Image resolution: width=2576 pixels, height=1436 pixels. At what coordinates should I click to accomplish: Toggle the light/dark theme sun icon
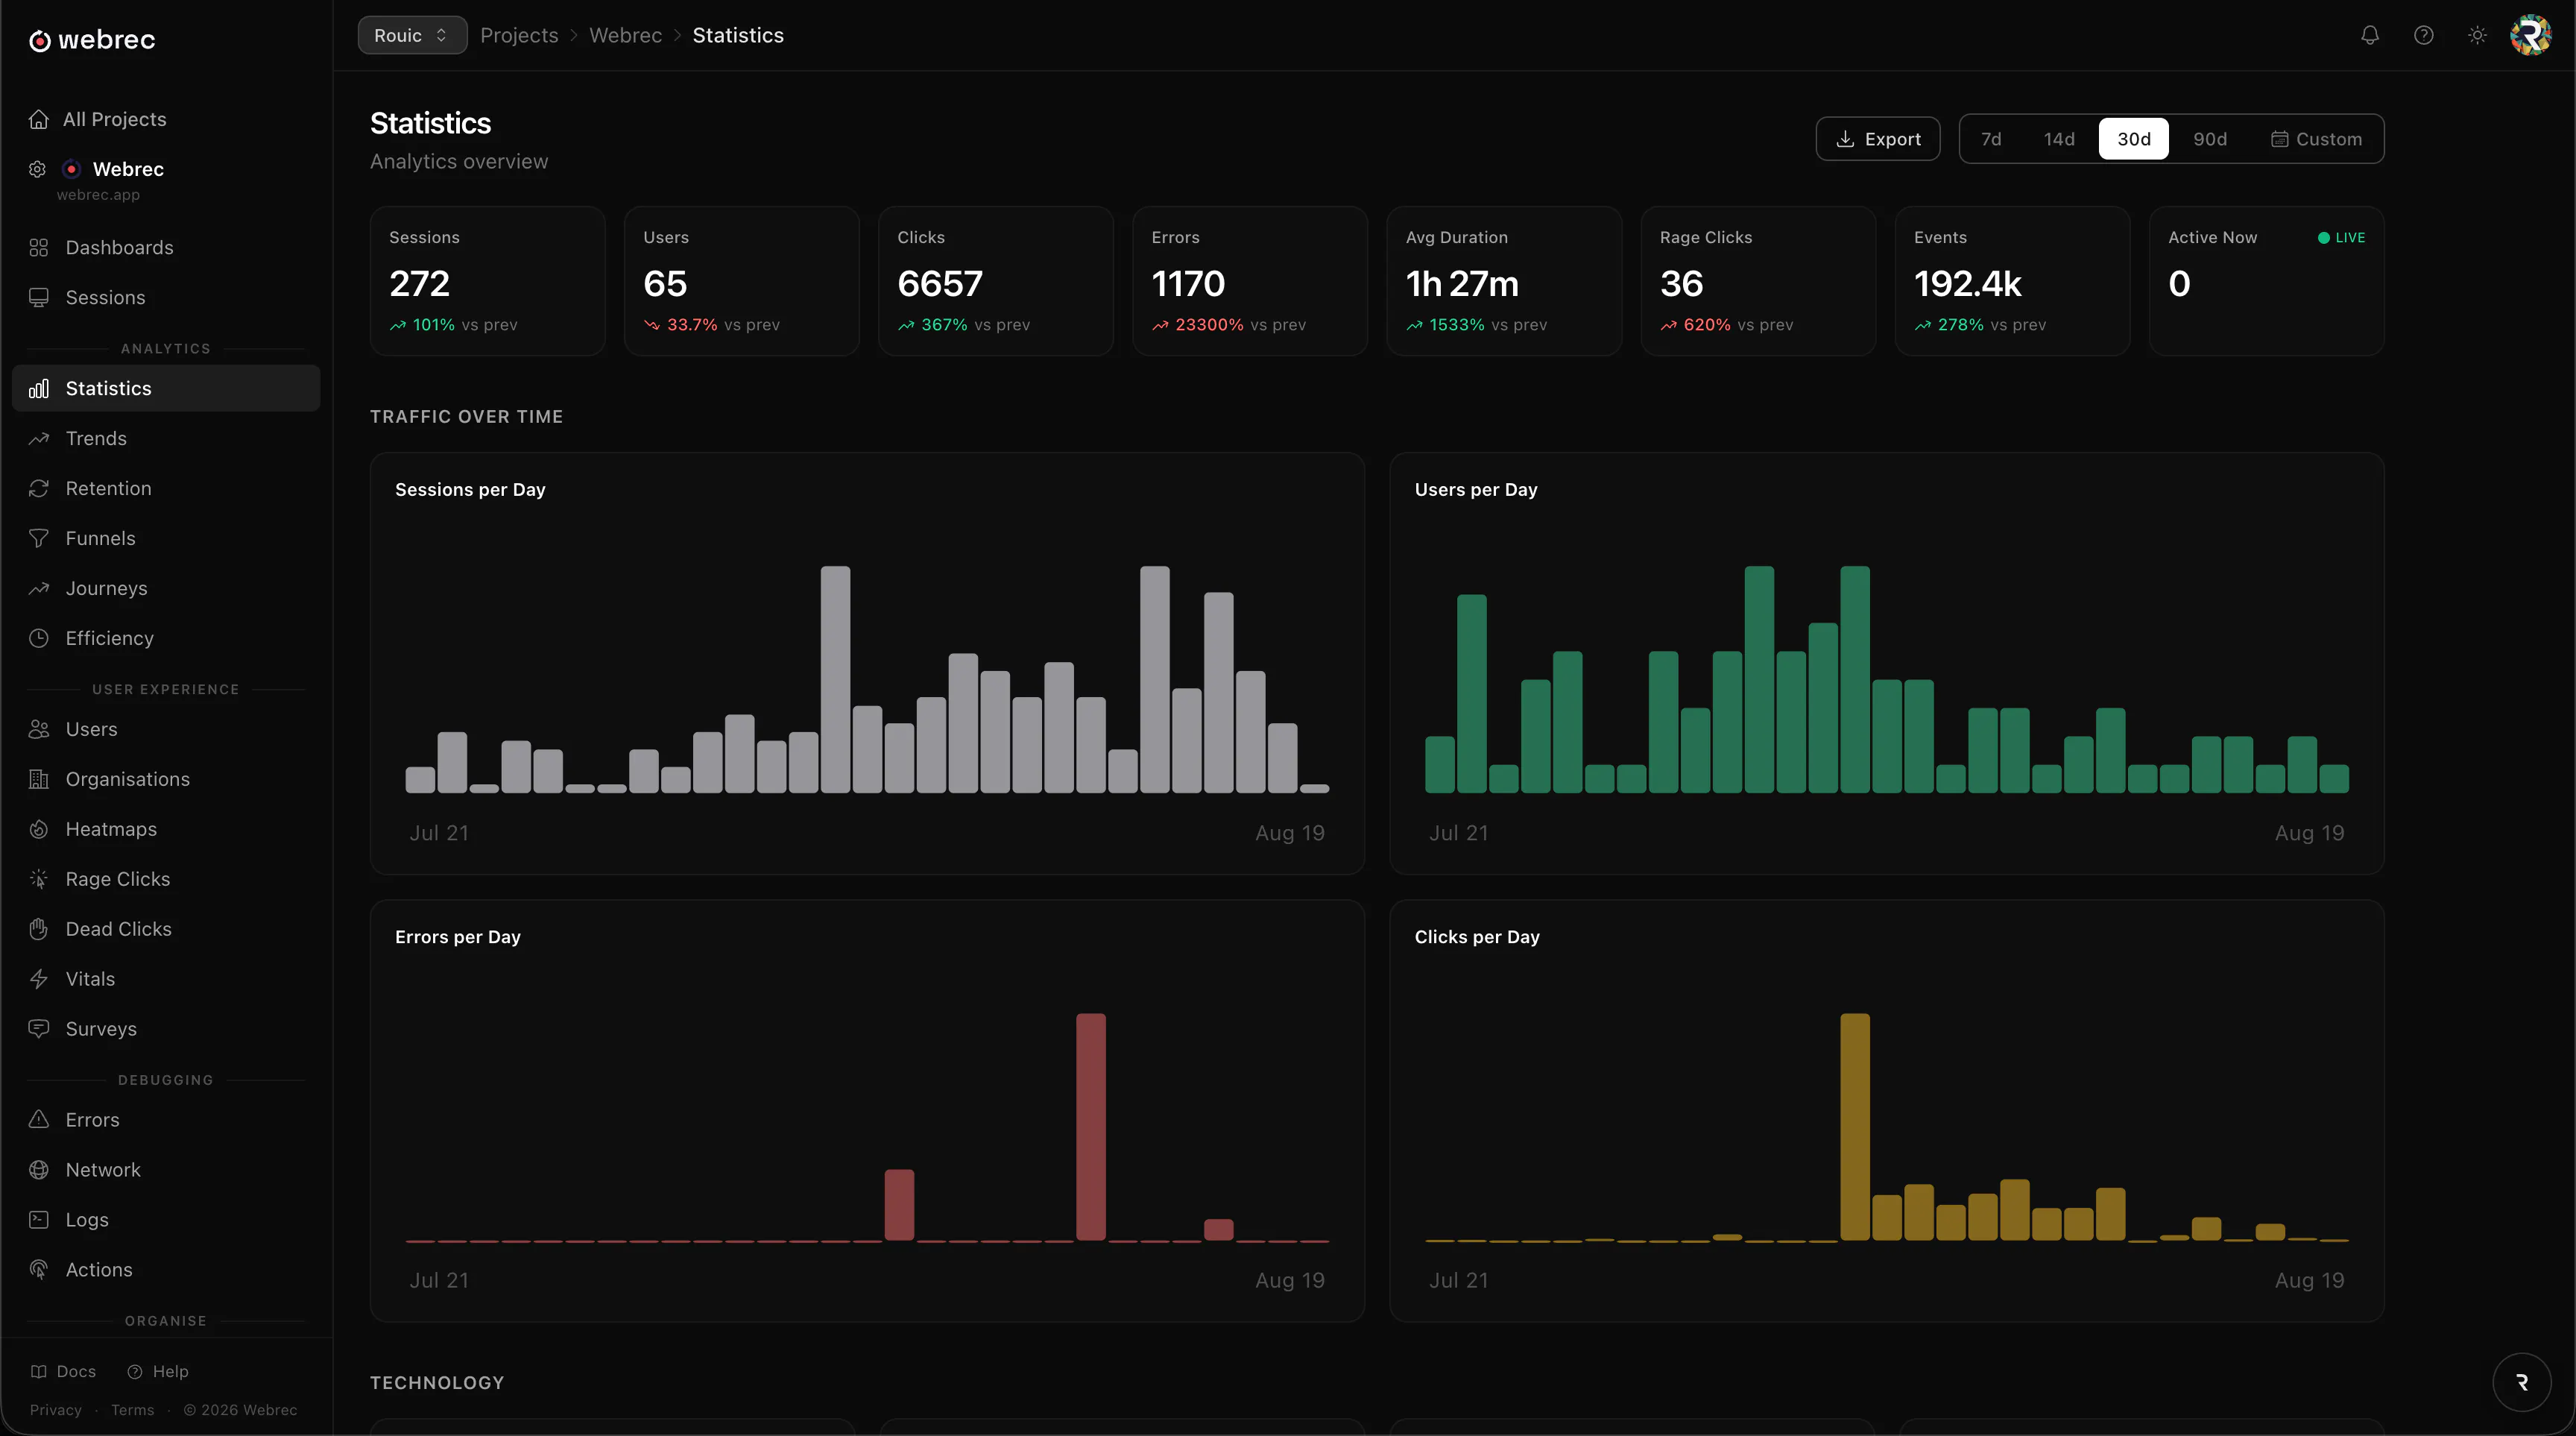(2477, 35)
